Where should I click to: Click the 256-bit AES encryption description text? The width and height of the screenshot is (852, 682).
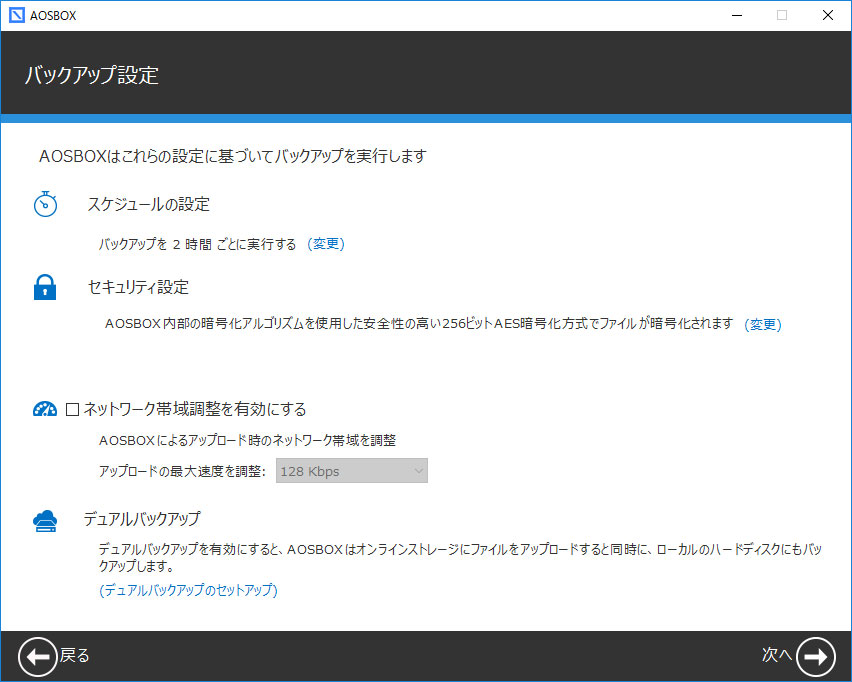click(x=418, y=324)
